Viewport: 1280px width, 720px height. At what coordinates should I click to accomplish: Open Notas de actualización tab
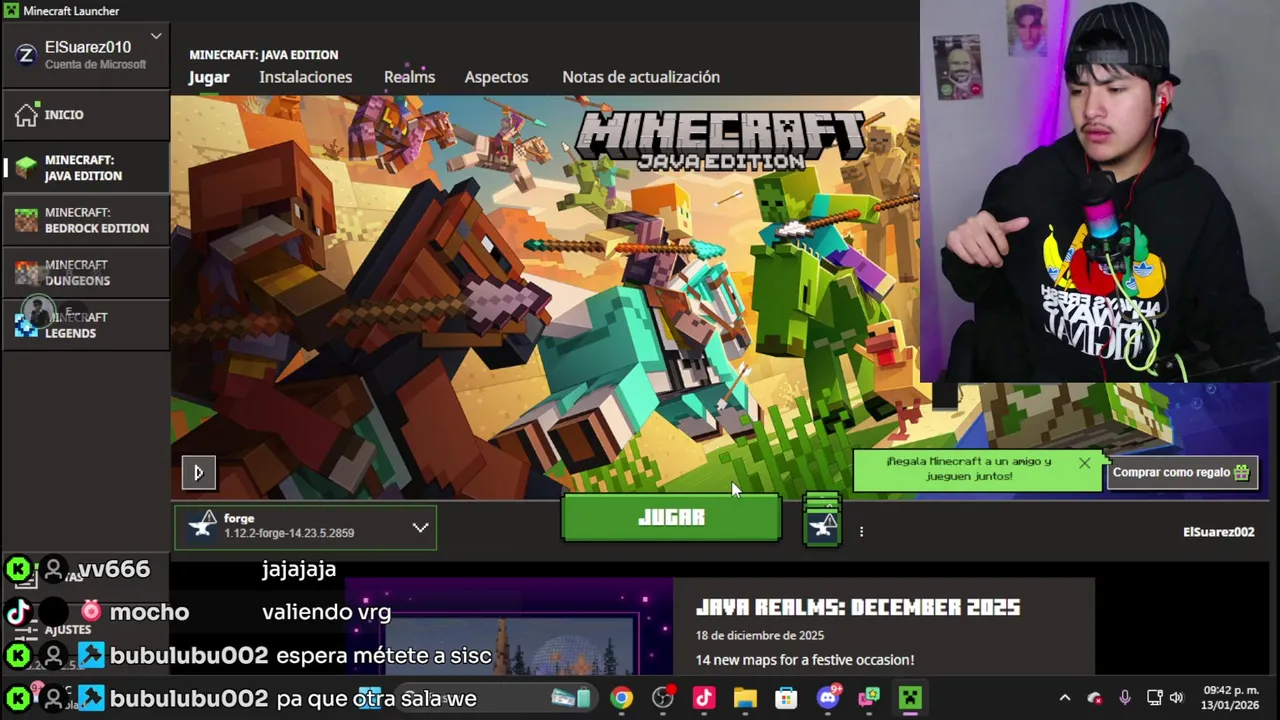(641, 77)
